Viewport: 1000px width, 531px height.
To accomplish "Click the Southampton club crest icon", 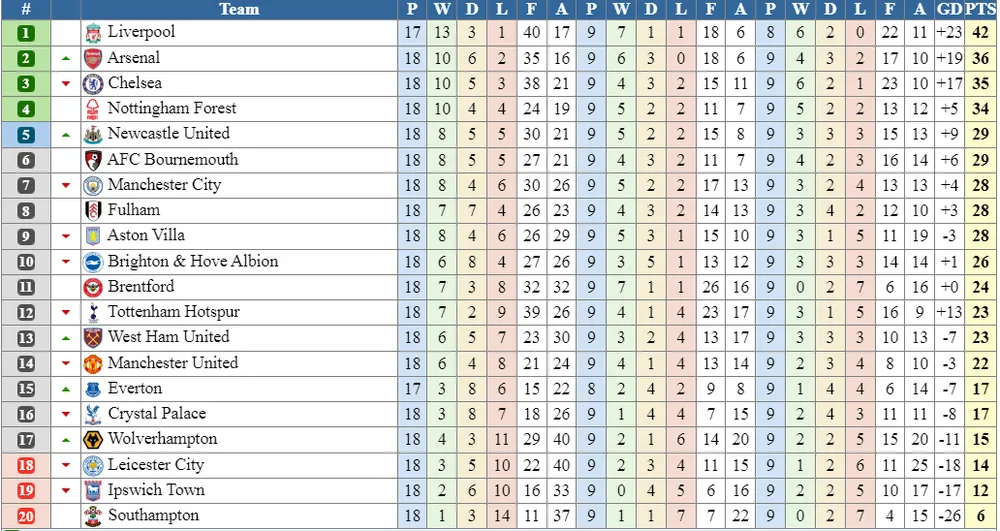I will [x=93, y=516].
